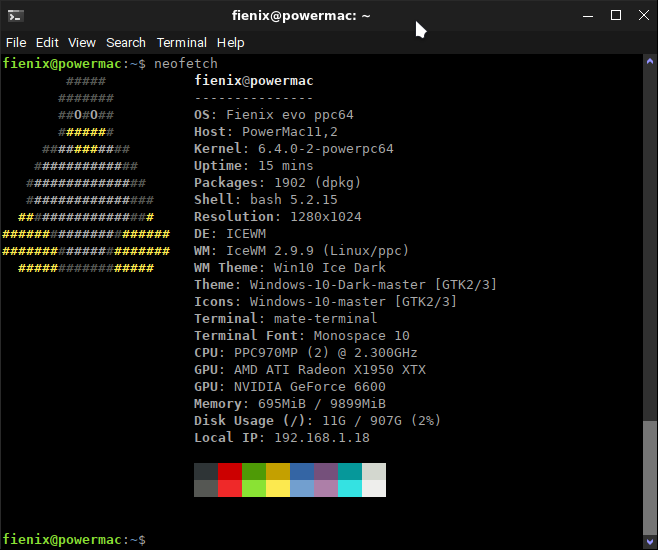Click the 'GPU: AMD ATI Radeon X1950 XTX' line
658x550 pixels.
click(310, 370)
